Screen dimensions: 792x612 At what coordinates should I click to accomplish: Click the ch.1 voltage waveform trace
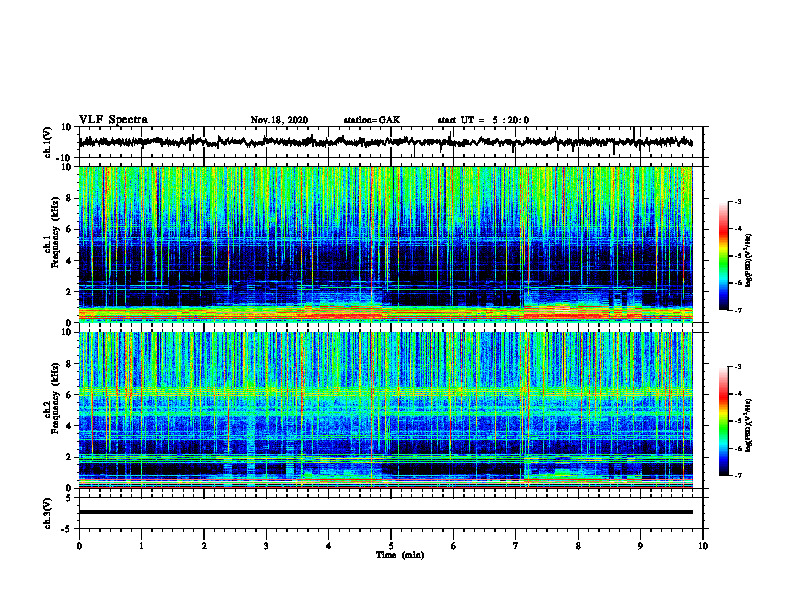tap(385, 142)
